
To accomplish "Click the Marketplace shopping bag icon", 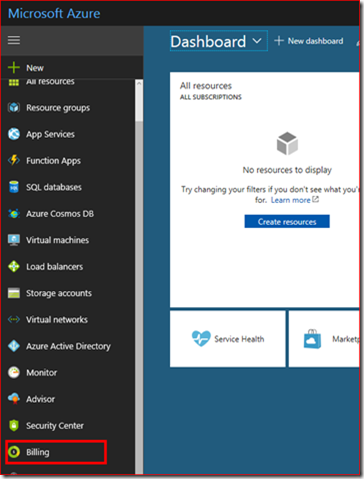I will click(x=312, y=339).
